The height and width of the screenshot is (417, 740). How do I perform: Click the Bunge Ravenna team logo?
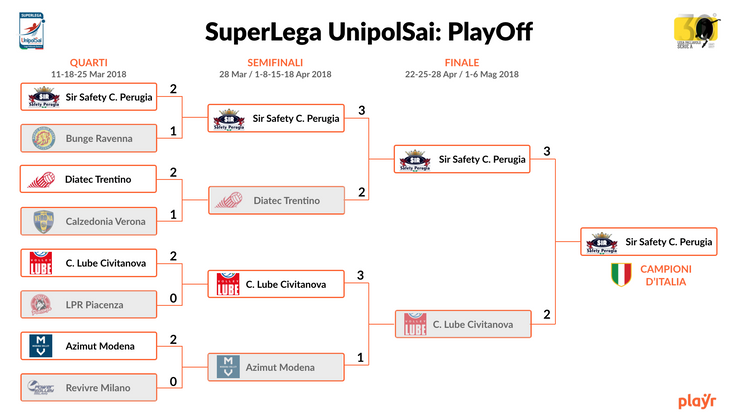[42, 138]
